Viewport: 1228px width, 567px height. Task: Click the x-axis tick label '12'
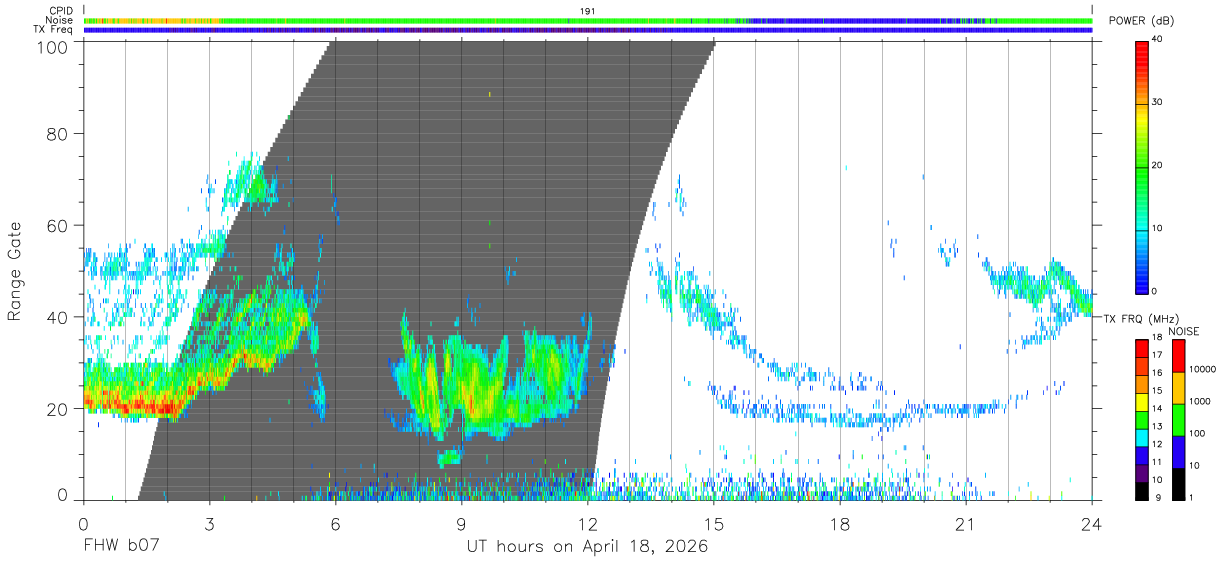pos(587,524)
